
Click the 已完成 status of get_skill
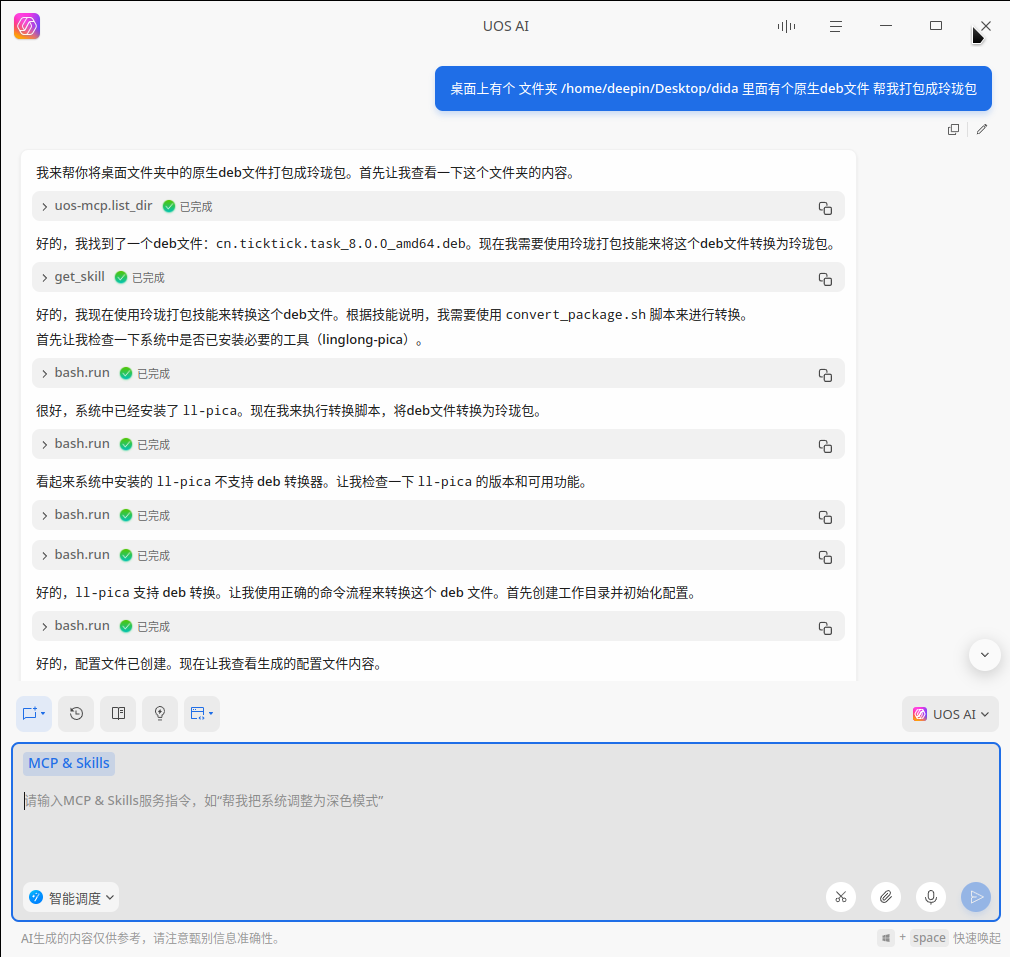pos(140,278)
